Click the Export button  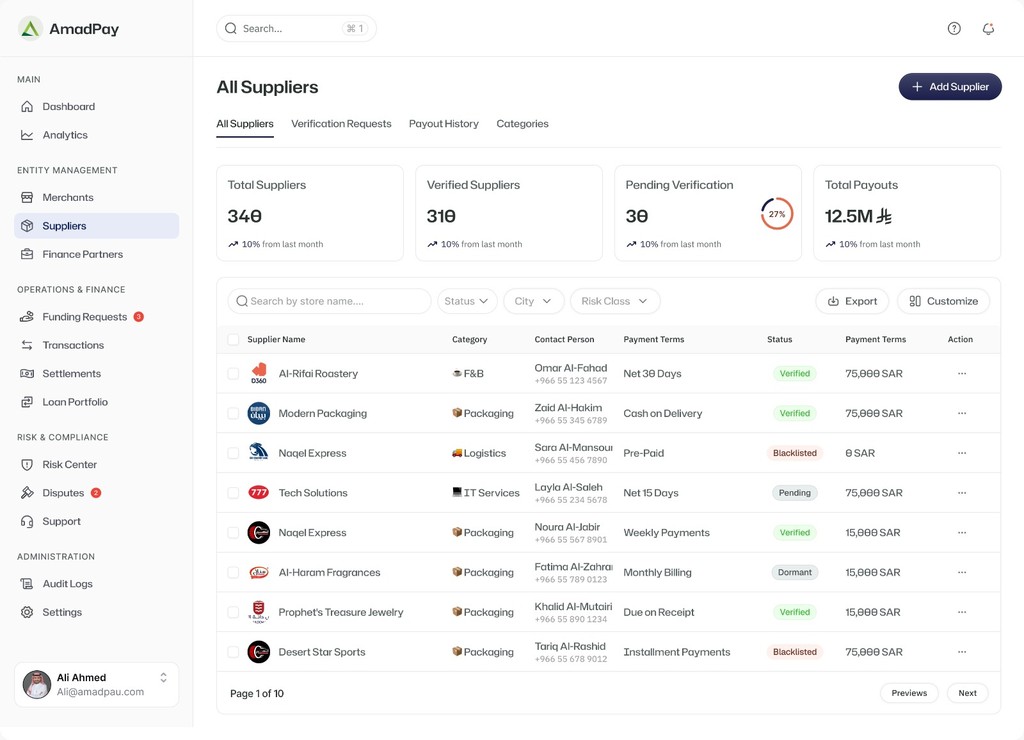(852, 301)
